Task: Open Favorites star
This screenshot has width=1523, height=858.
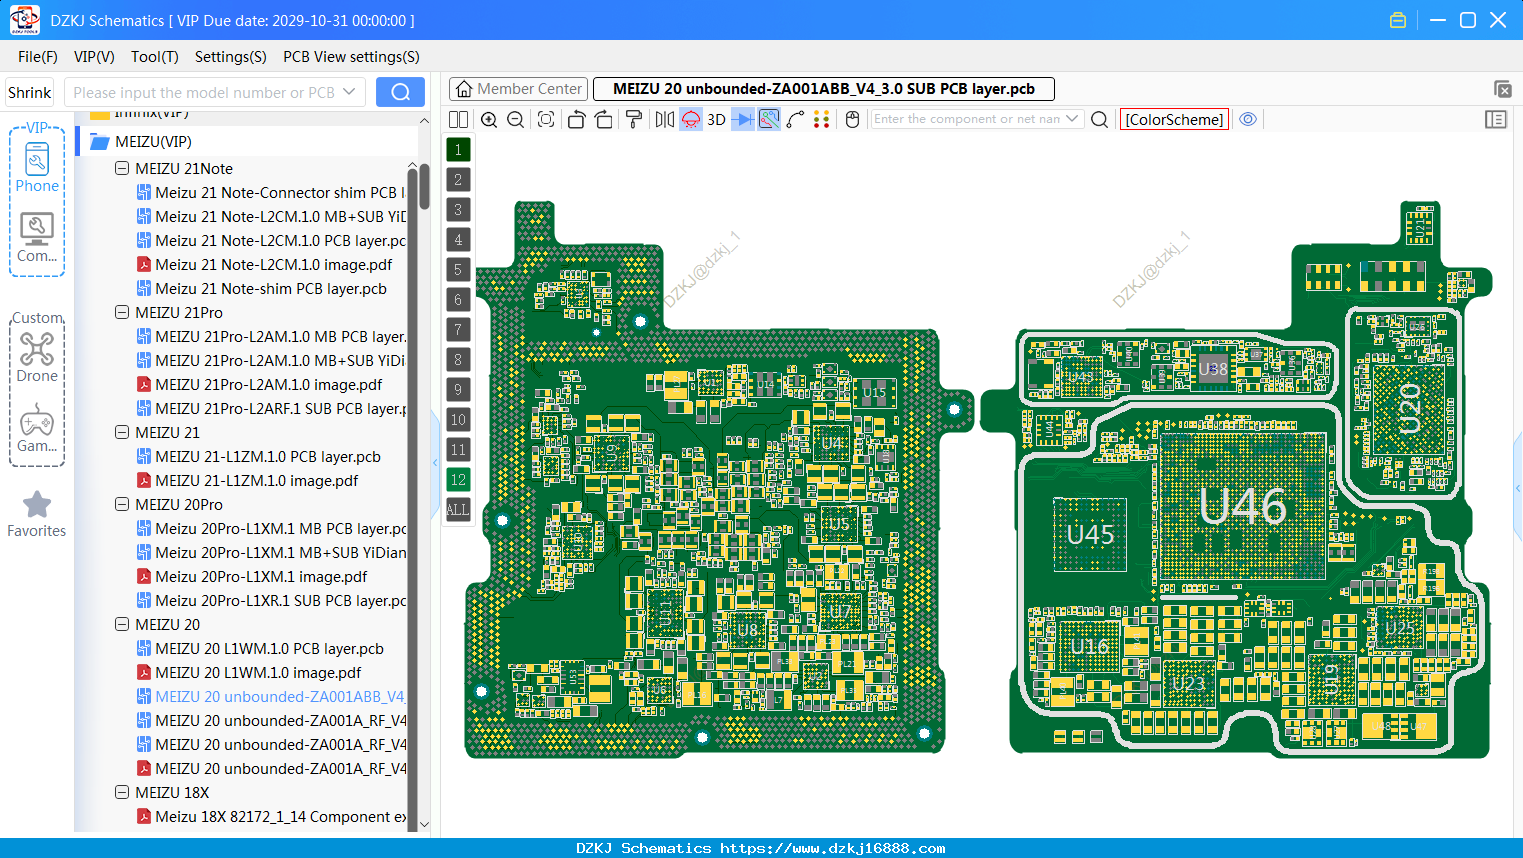Action: pyautogui.click(x=37, y=515)
